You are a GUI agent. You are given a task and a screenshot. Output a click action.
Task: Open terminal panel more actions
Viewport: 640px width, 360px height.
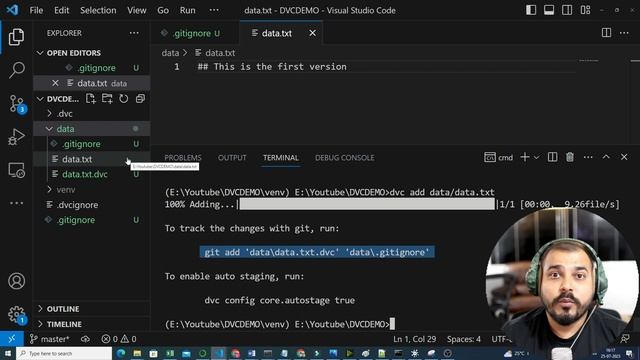coord(588,157)
